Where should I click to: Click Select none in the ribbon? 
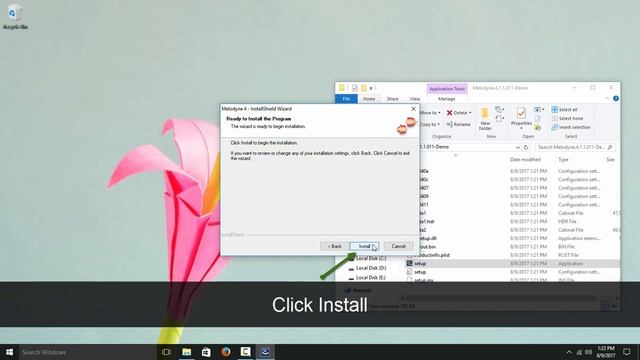(567, 118)
